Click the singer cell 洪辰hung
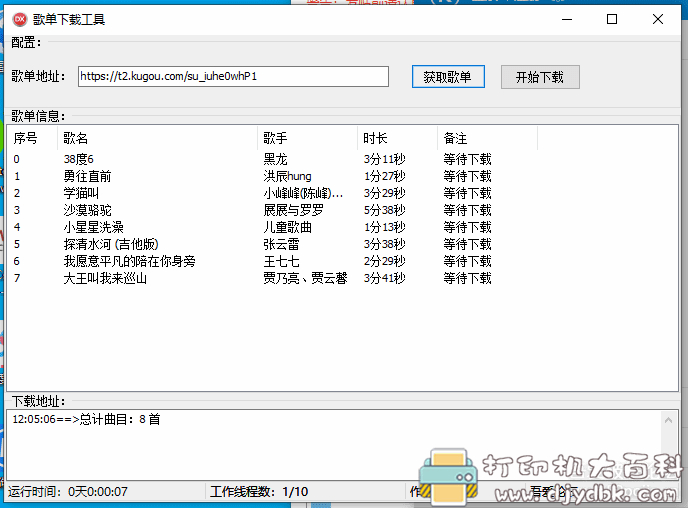 (x=287, y=176)
